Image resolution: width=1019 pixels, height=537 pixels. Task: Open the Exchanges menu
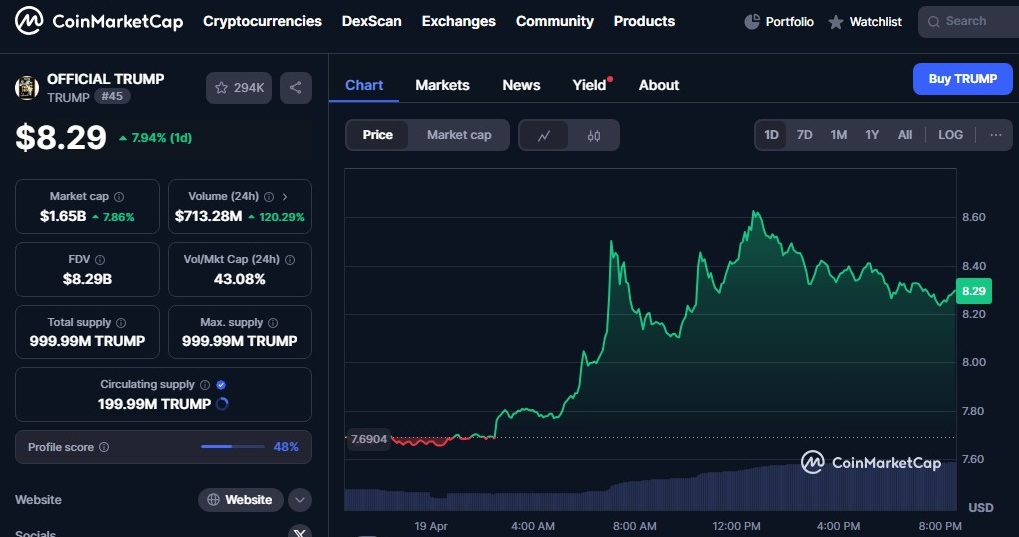(x=459, y=21)
